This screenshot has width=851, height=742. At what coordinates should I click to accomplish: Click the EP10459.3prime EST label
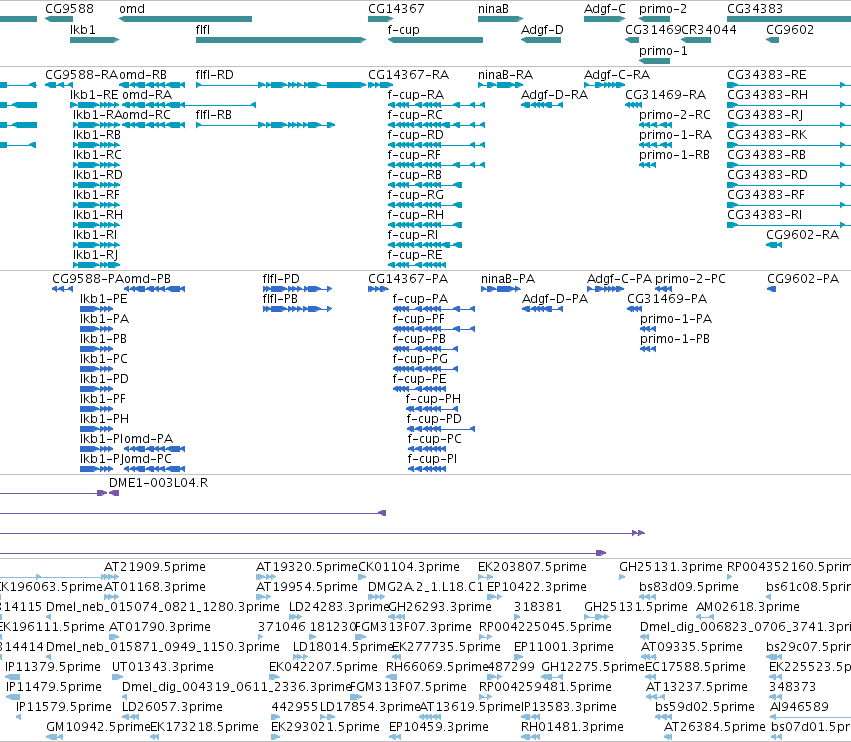point(439,727)
